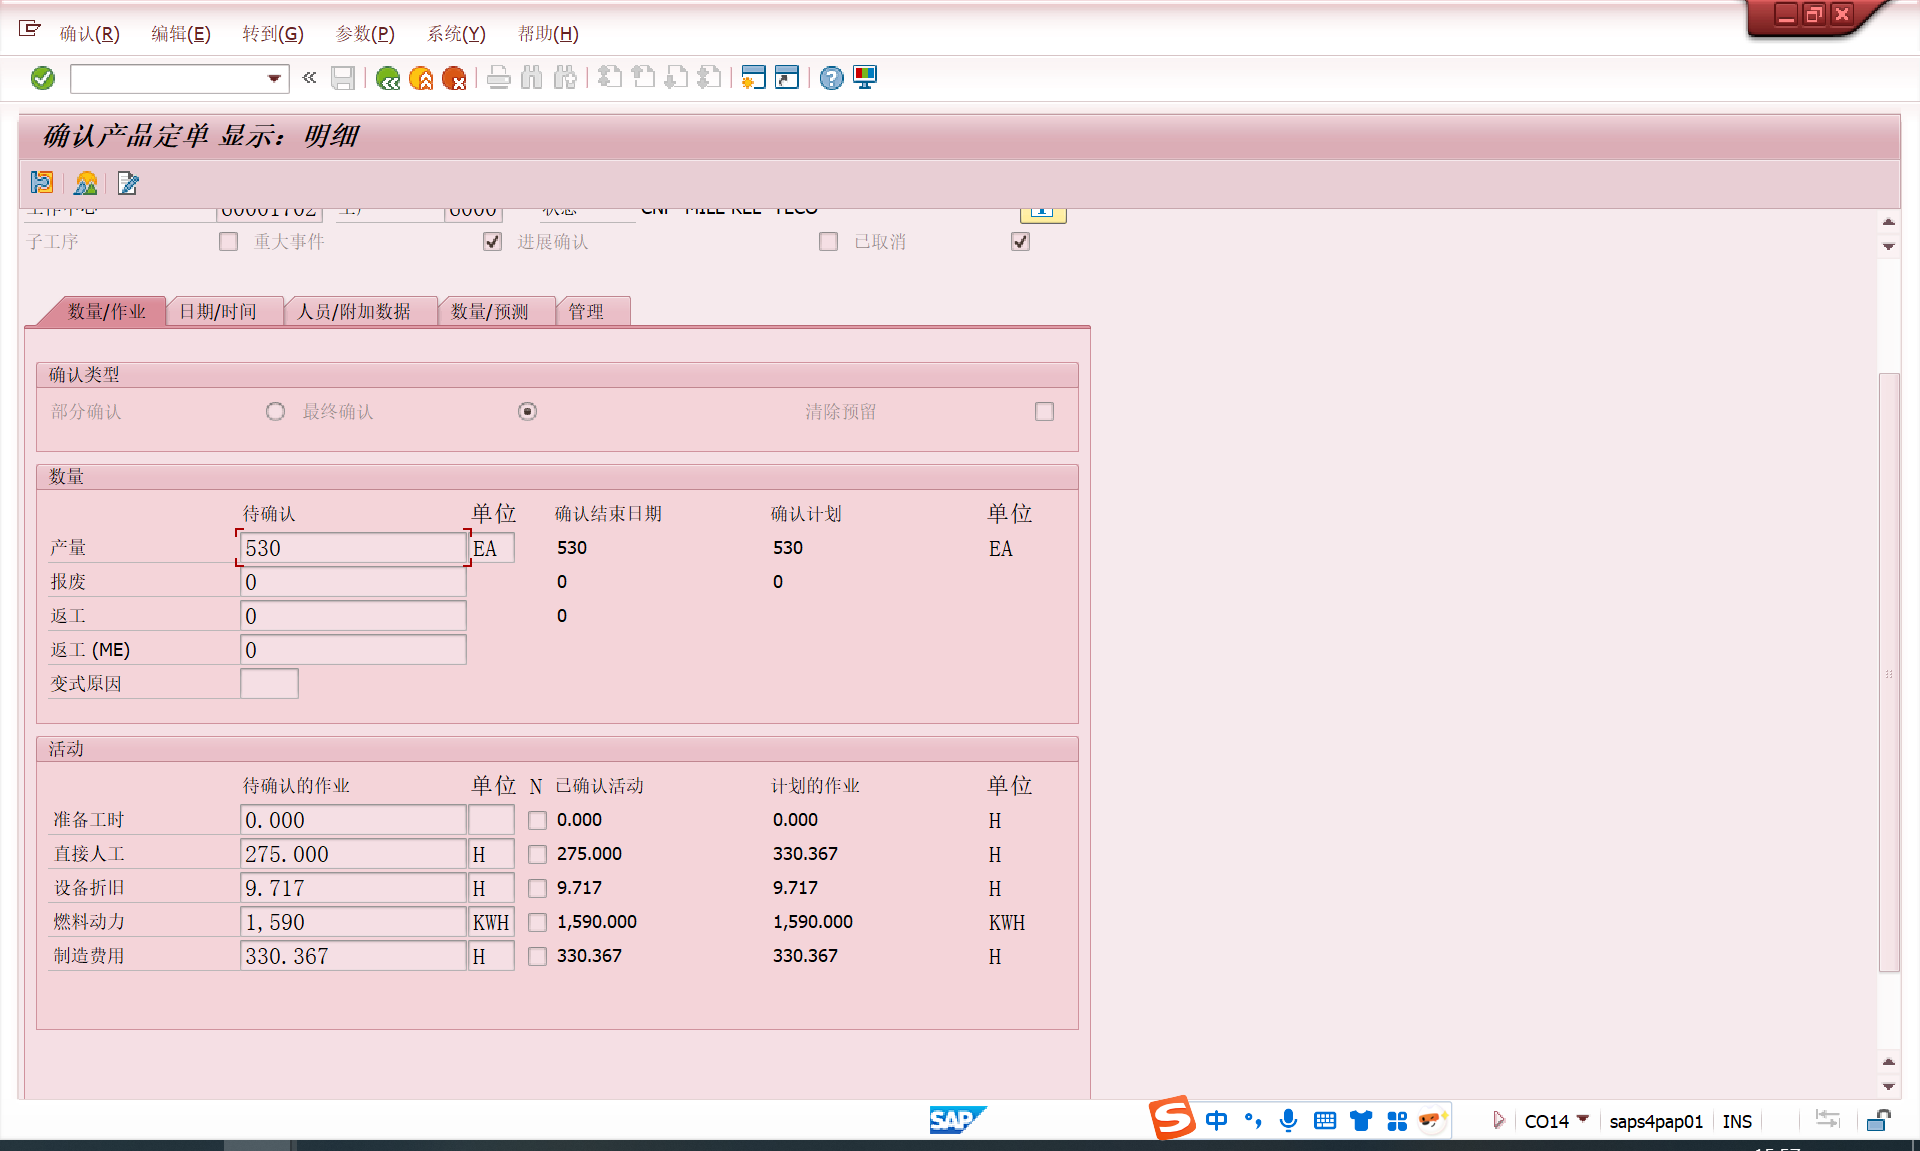Toggle checkbox next to 准备工时 activity
This screenshot has width=1920, height=1151.
tap(537, 820)
